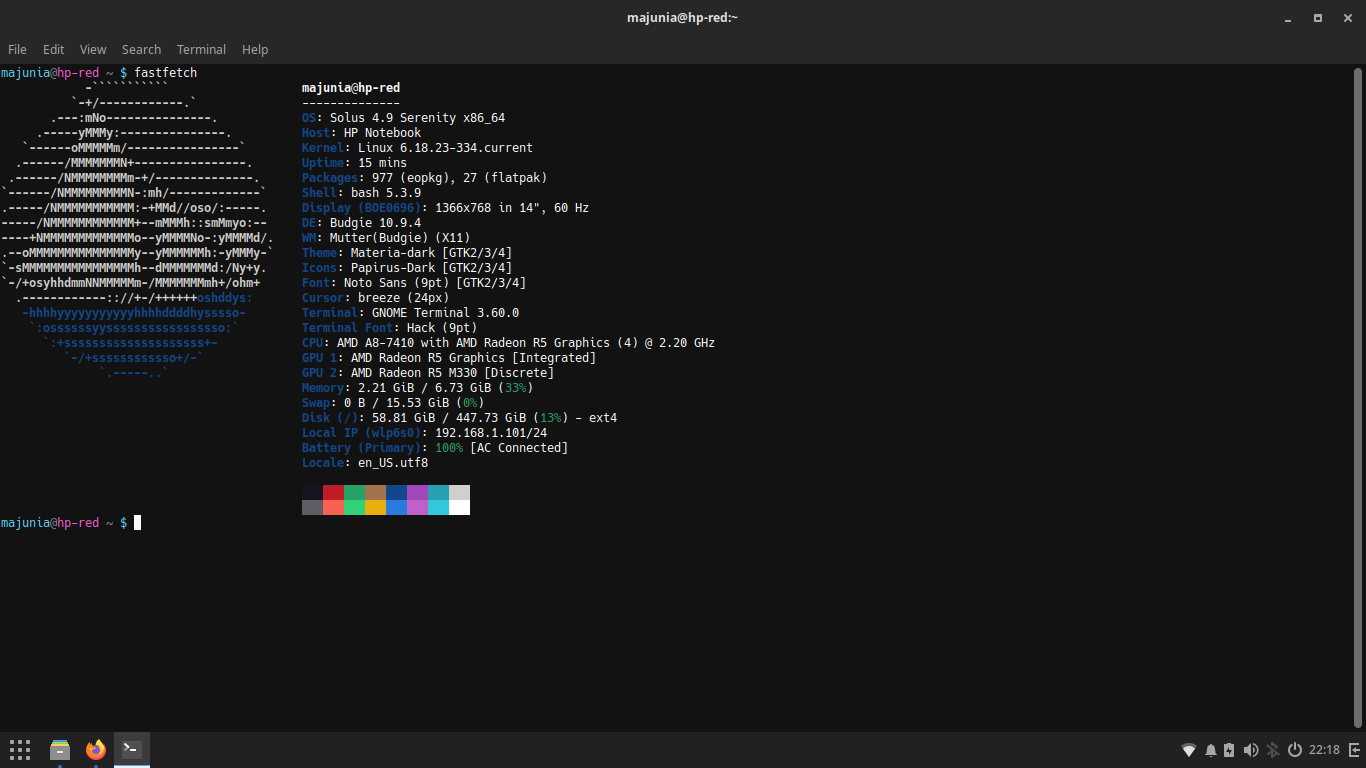Click the yellow block in the color palette

click(375, 507)
